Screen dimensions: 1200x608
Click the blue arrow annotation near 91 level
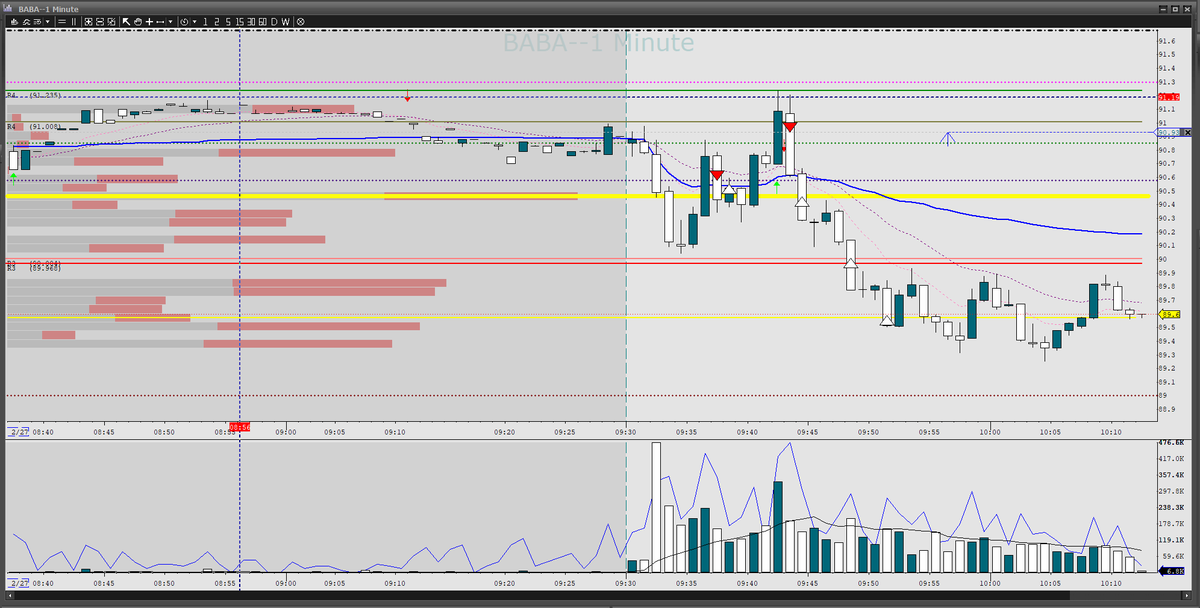point(949,138)
